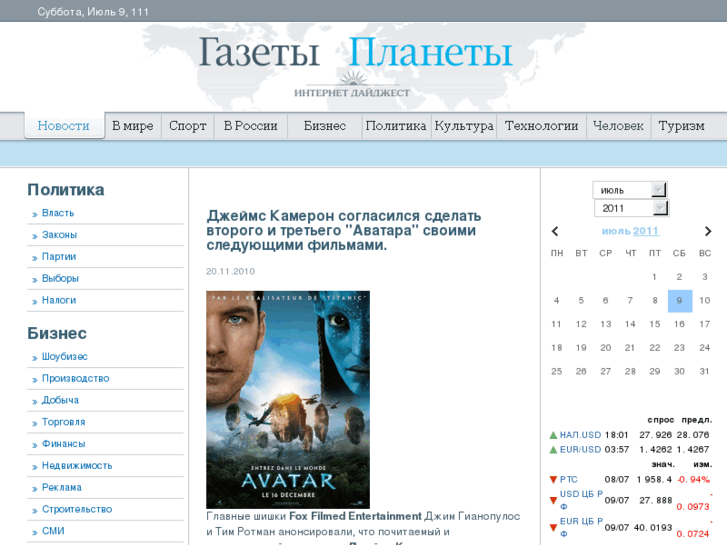Open the EUR/USD rate link
Screen dimensions: 727x545
(580, 449)
